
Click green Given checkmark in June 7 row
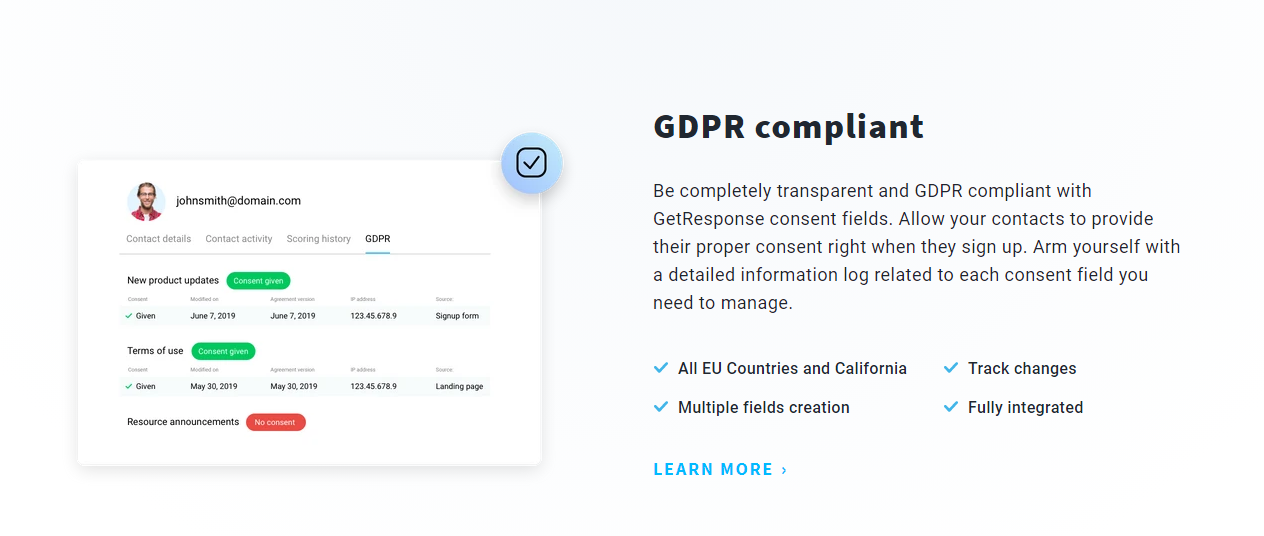pos(129,316)
